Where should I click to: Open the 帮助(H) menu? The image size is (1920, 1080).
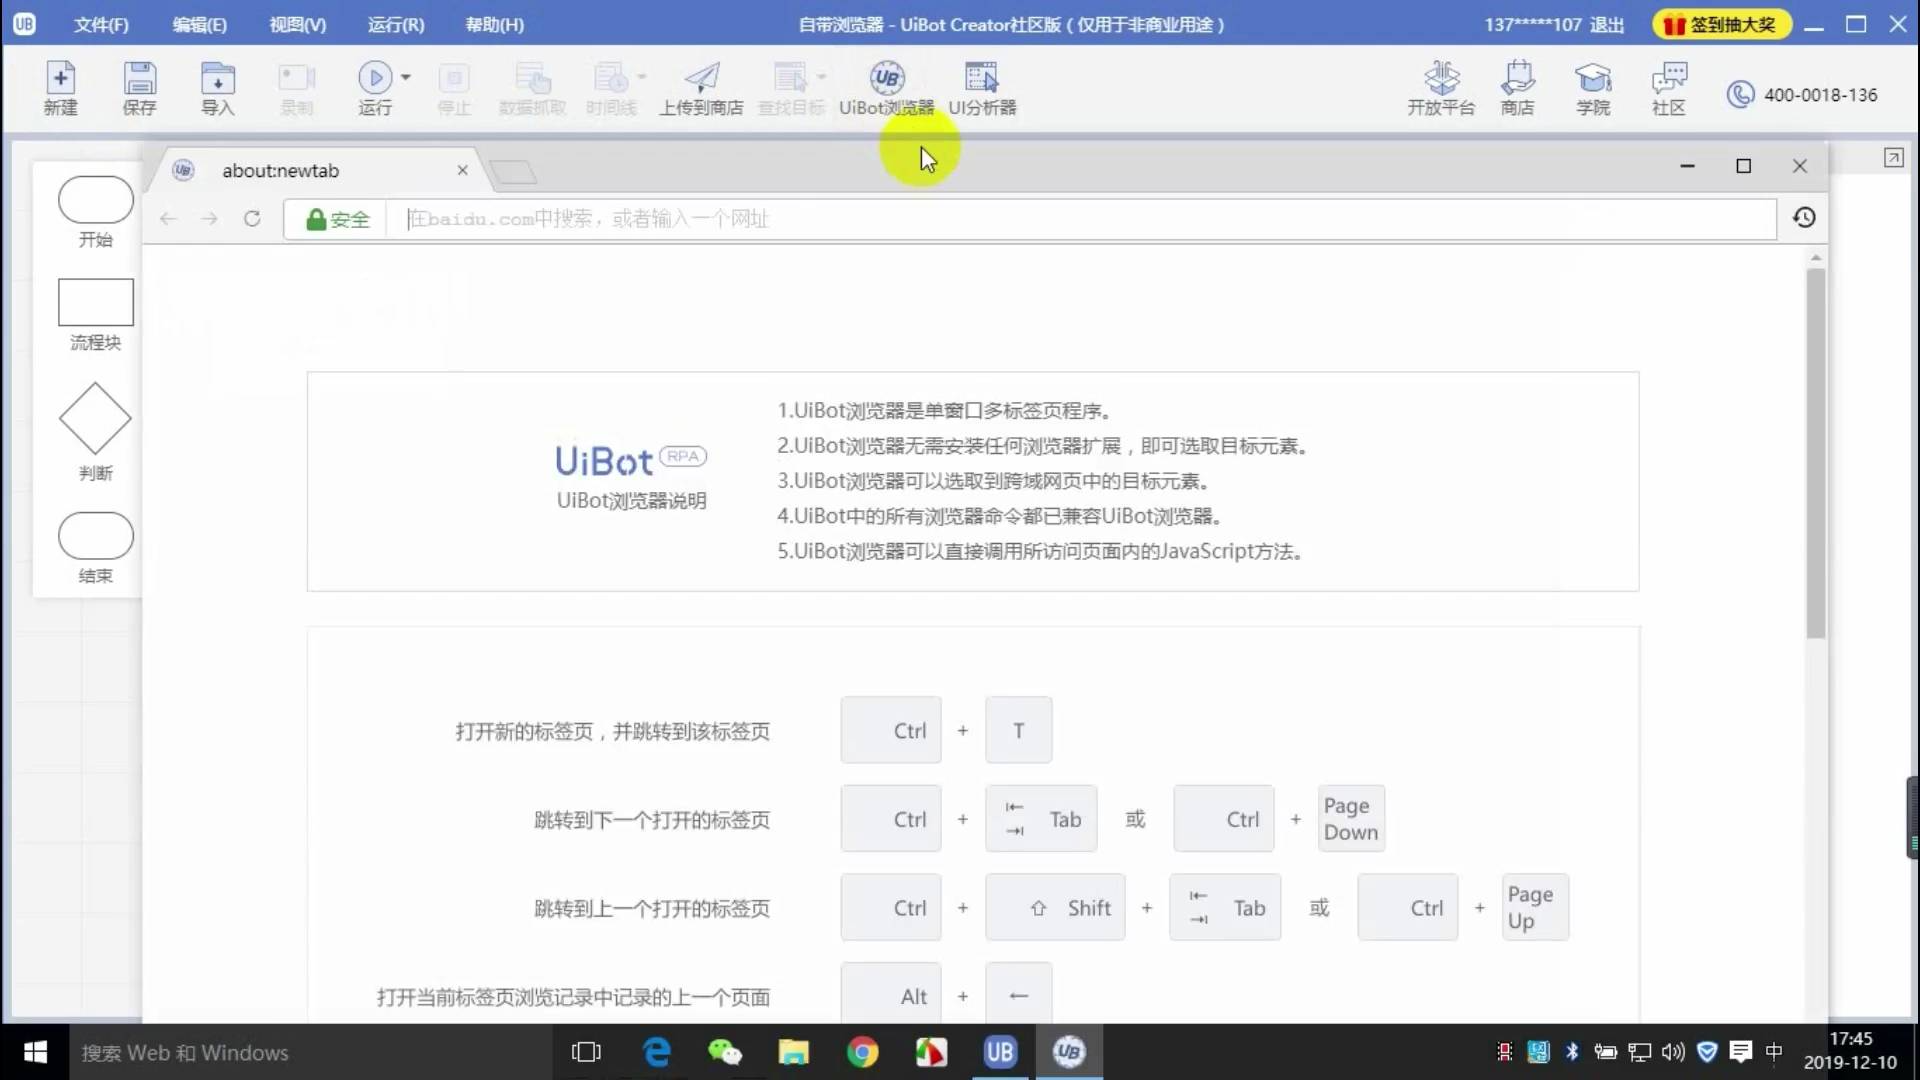tap(494, 24)
